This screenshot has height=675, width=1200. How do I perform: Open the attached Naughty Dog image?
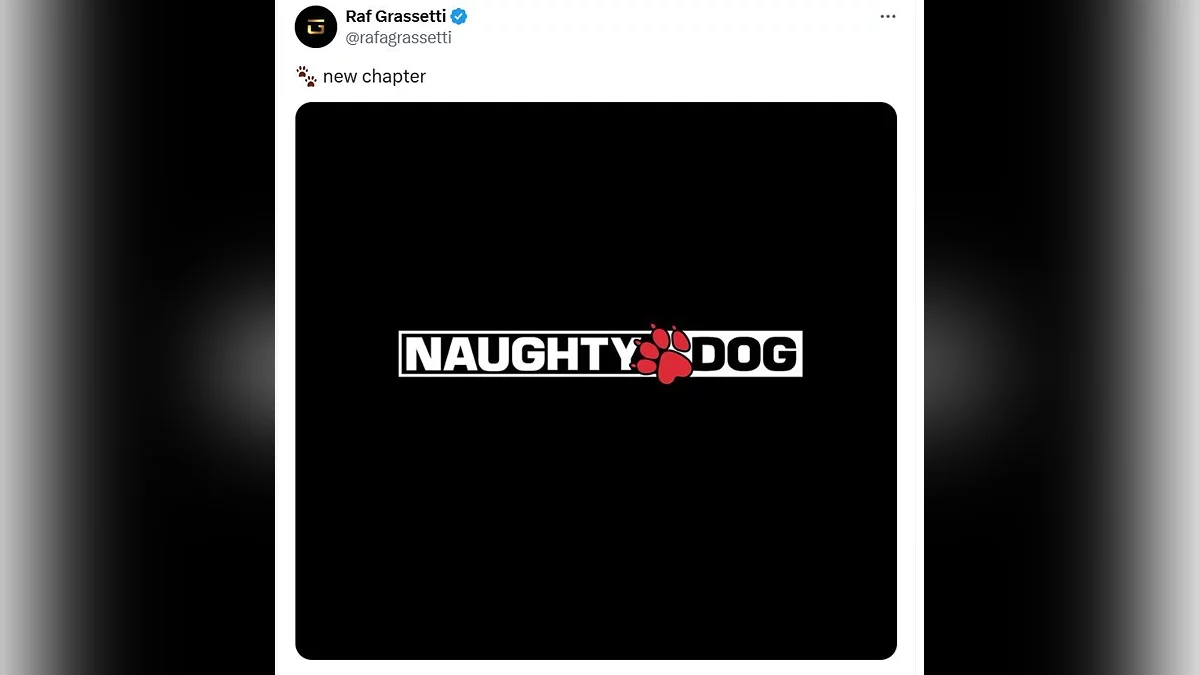[596, 381]
